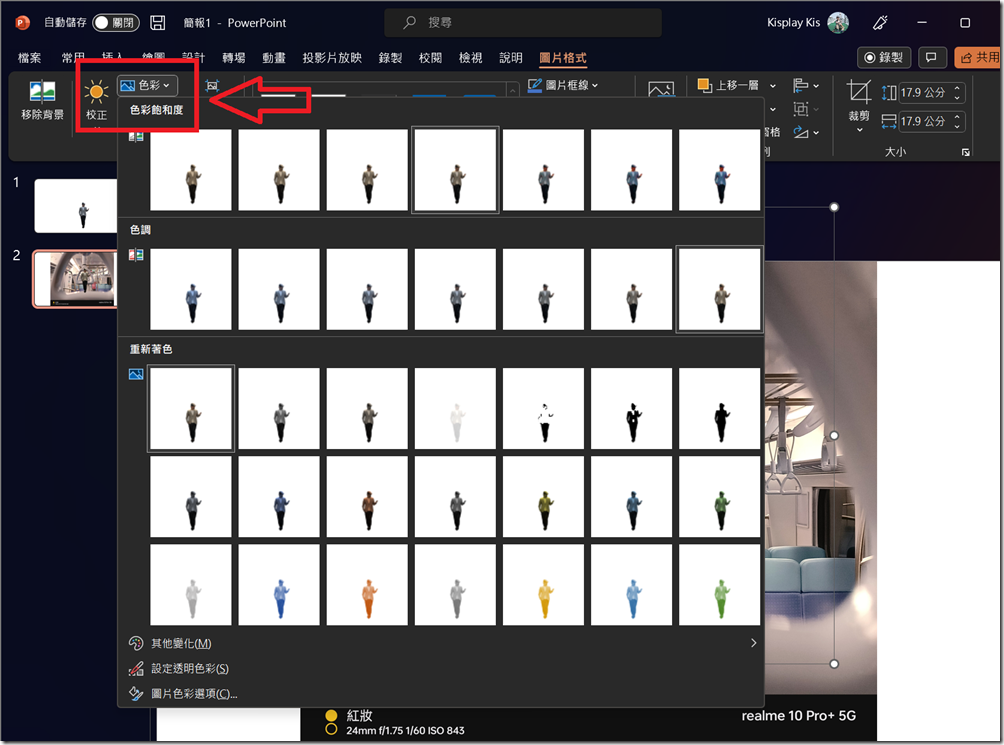This screenshot has width=1004, height=745.
Task: Open 圖片色彩選項 (Picture Color Options)
Action: 196,692
